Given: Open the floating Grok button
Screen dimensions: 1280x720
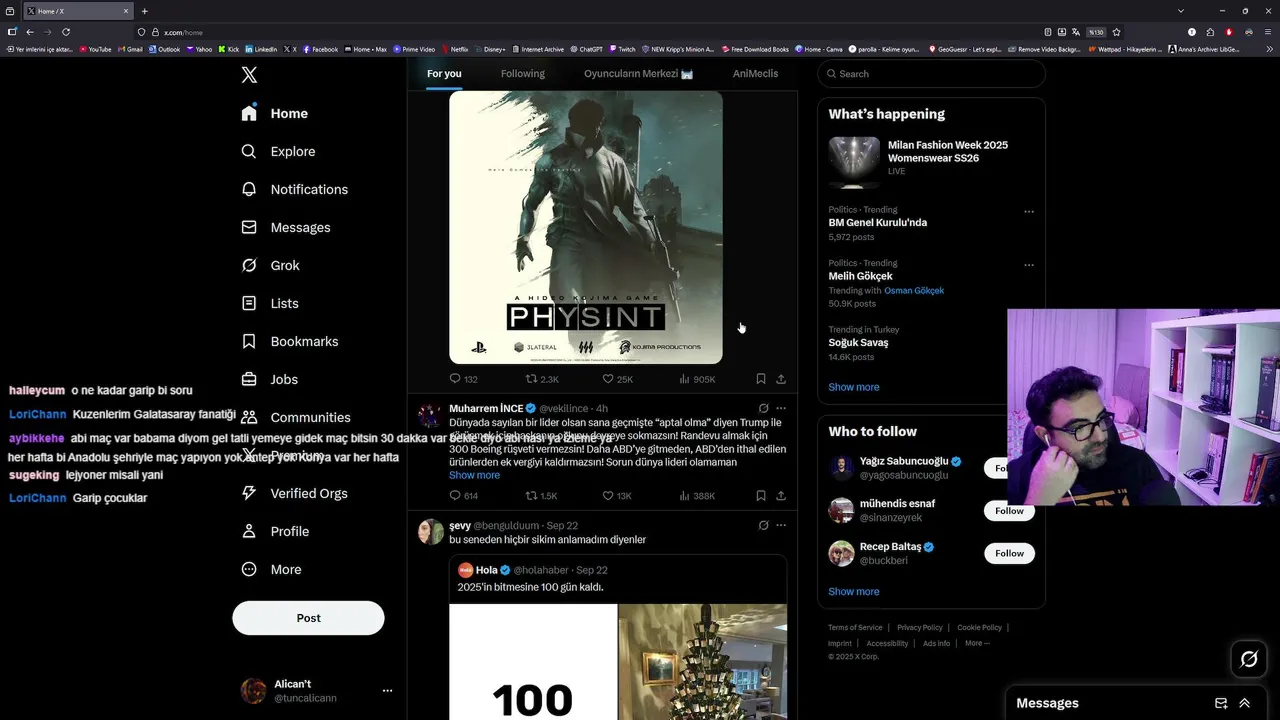Looking at the screenshot, I should point(1249,659).
